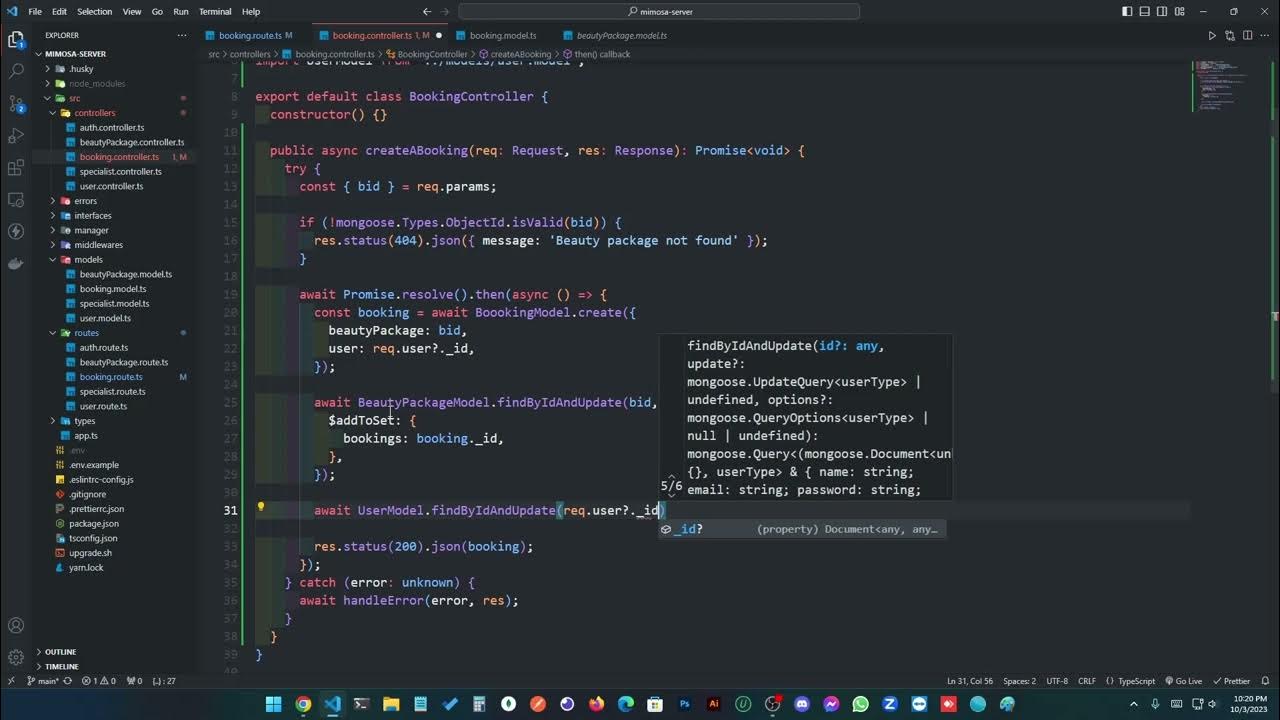Go forward with the navigation arrow

tap(446, 12)
